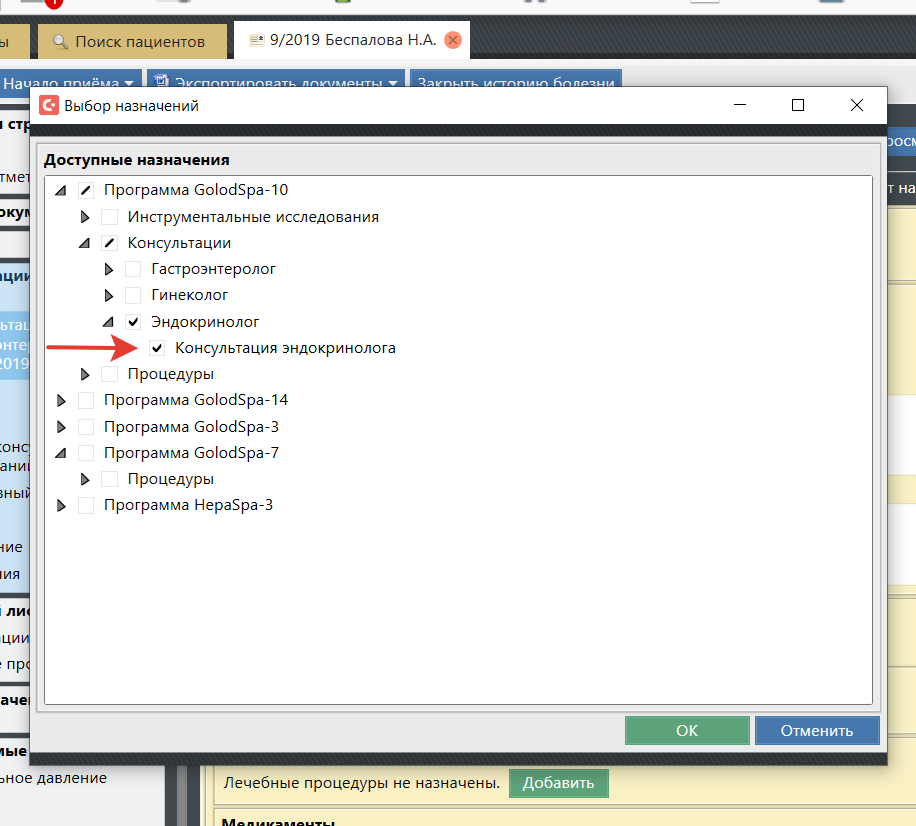The height and width of the screenshot is (826, 916).
Task: Maximize the Выбор назначений dialog
Action: pos(797,105)
